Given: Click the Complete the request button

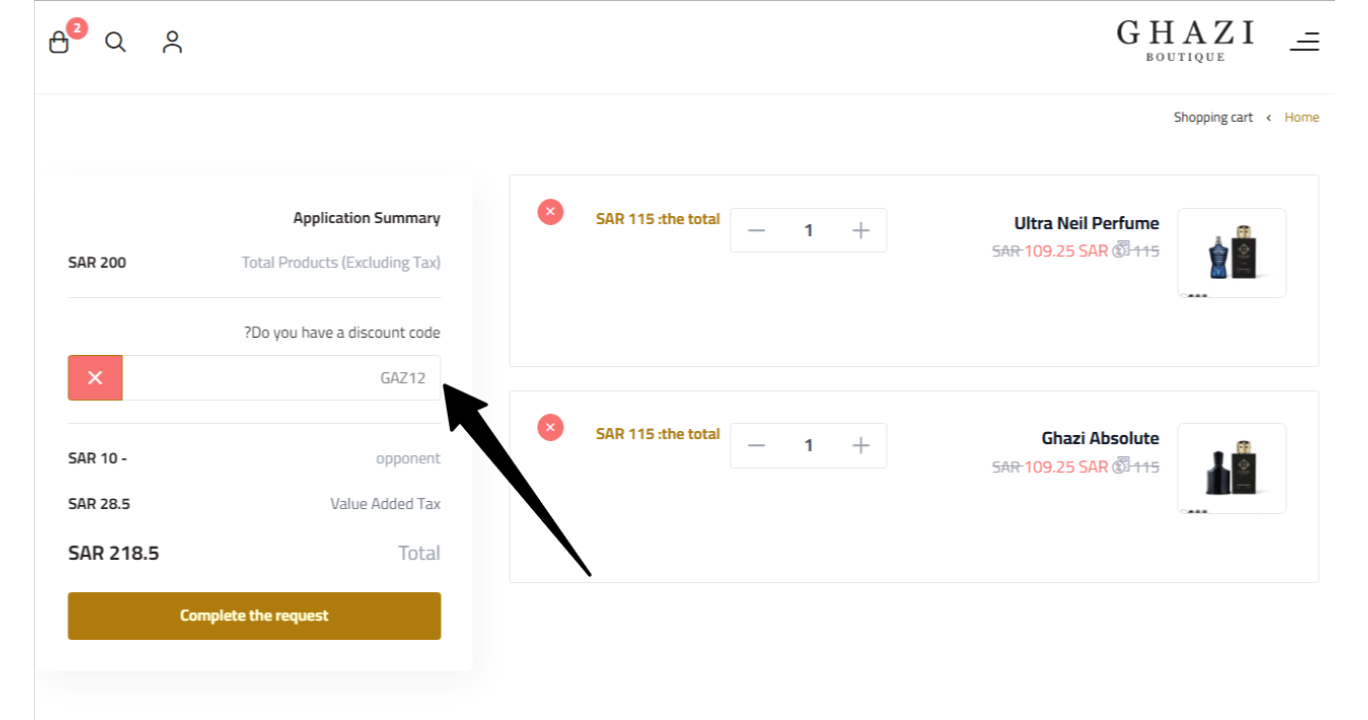Looking at the screenshot, I should click(x=254, y=616).
